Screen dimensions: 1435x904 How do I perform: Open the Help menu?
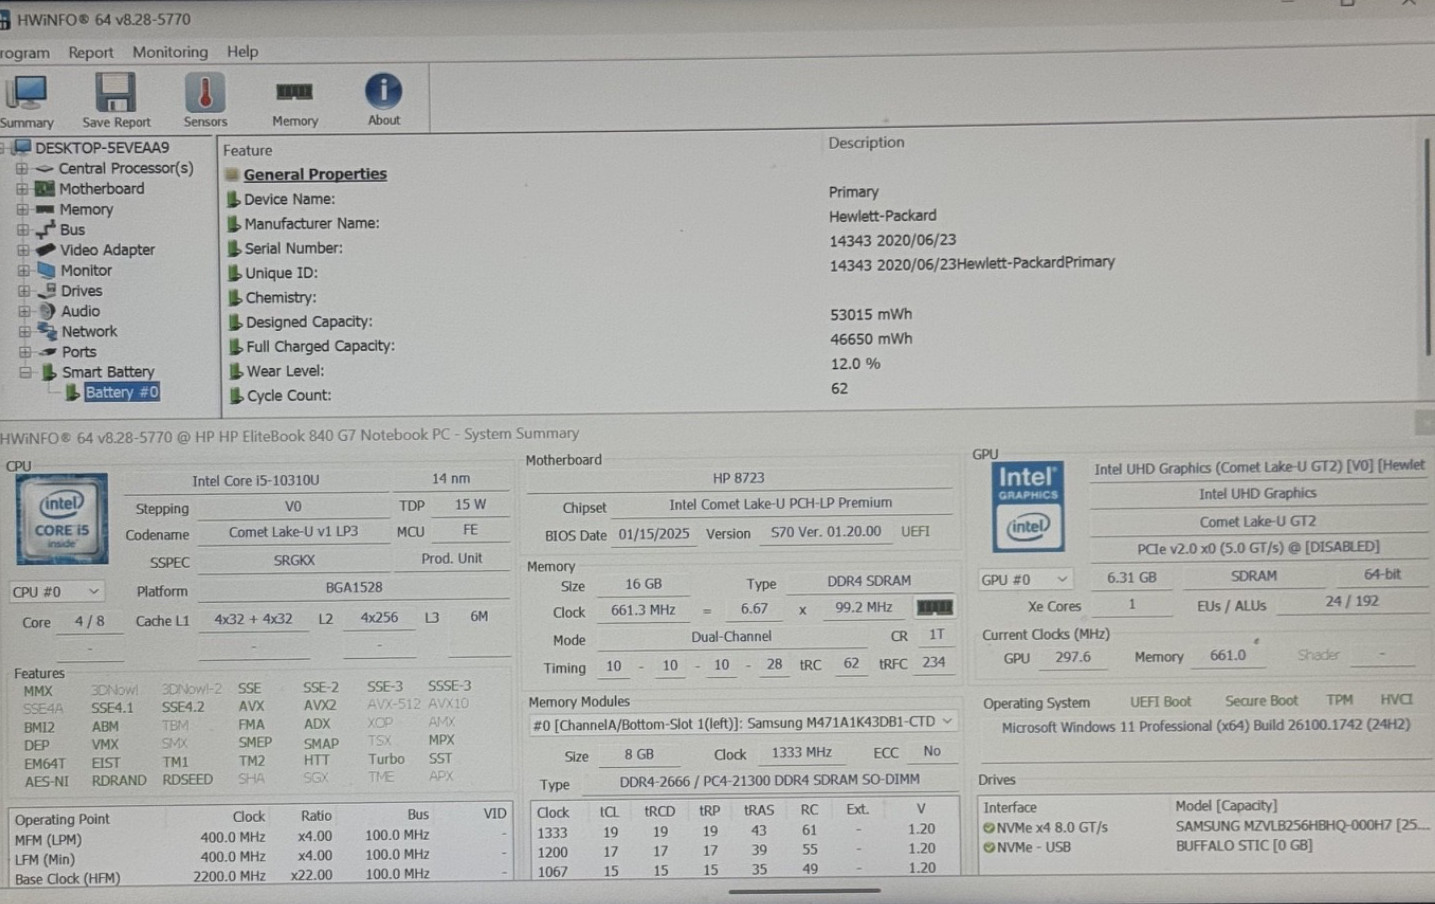point(242,51)
